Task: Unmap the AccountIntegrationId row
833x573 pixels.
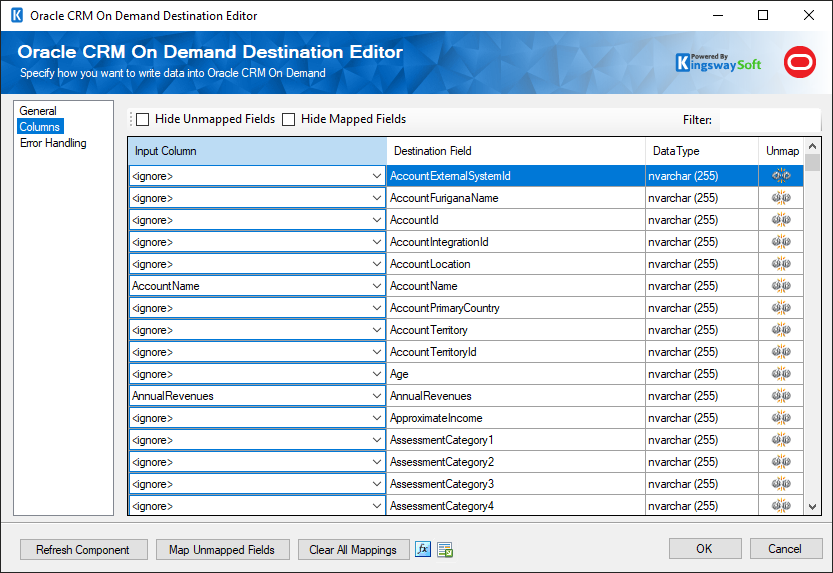Action: pos(781,242)
